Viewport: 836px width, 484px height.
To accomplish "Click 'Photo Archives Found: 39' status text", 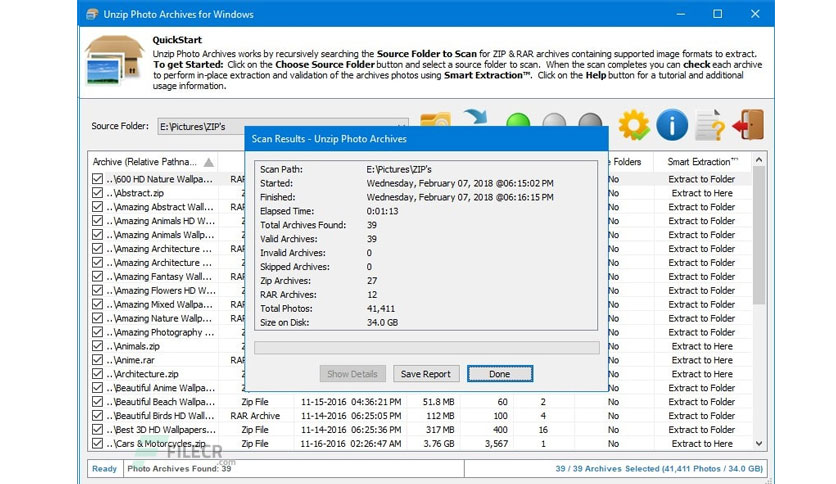I will [x=179, y=469].
